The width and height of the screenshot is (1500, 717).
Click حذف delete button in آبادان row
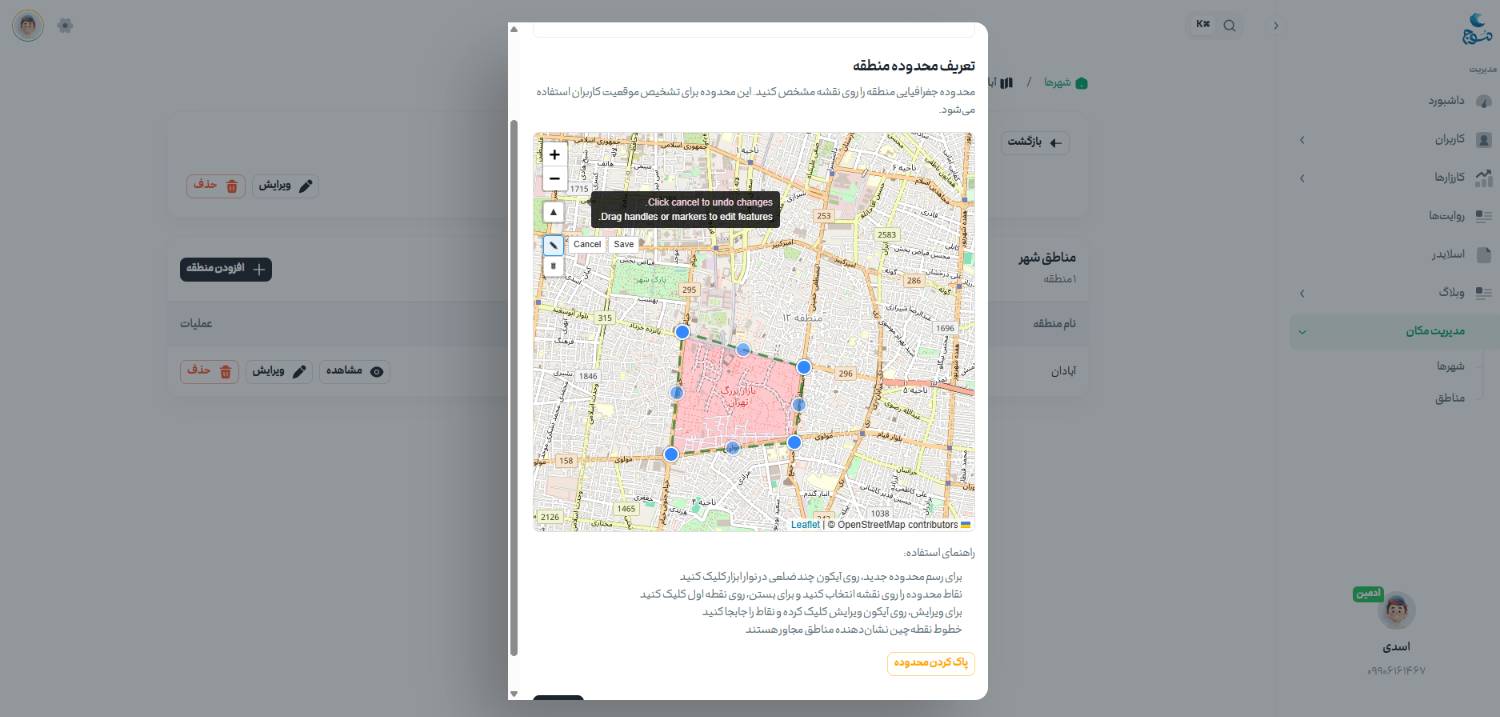[210, 371]
